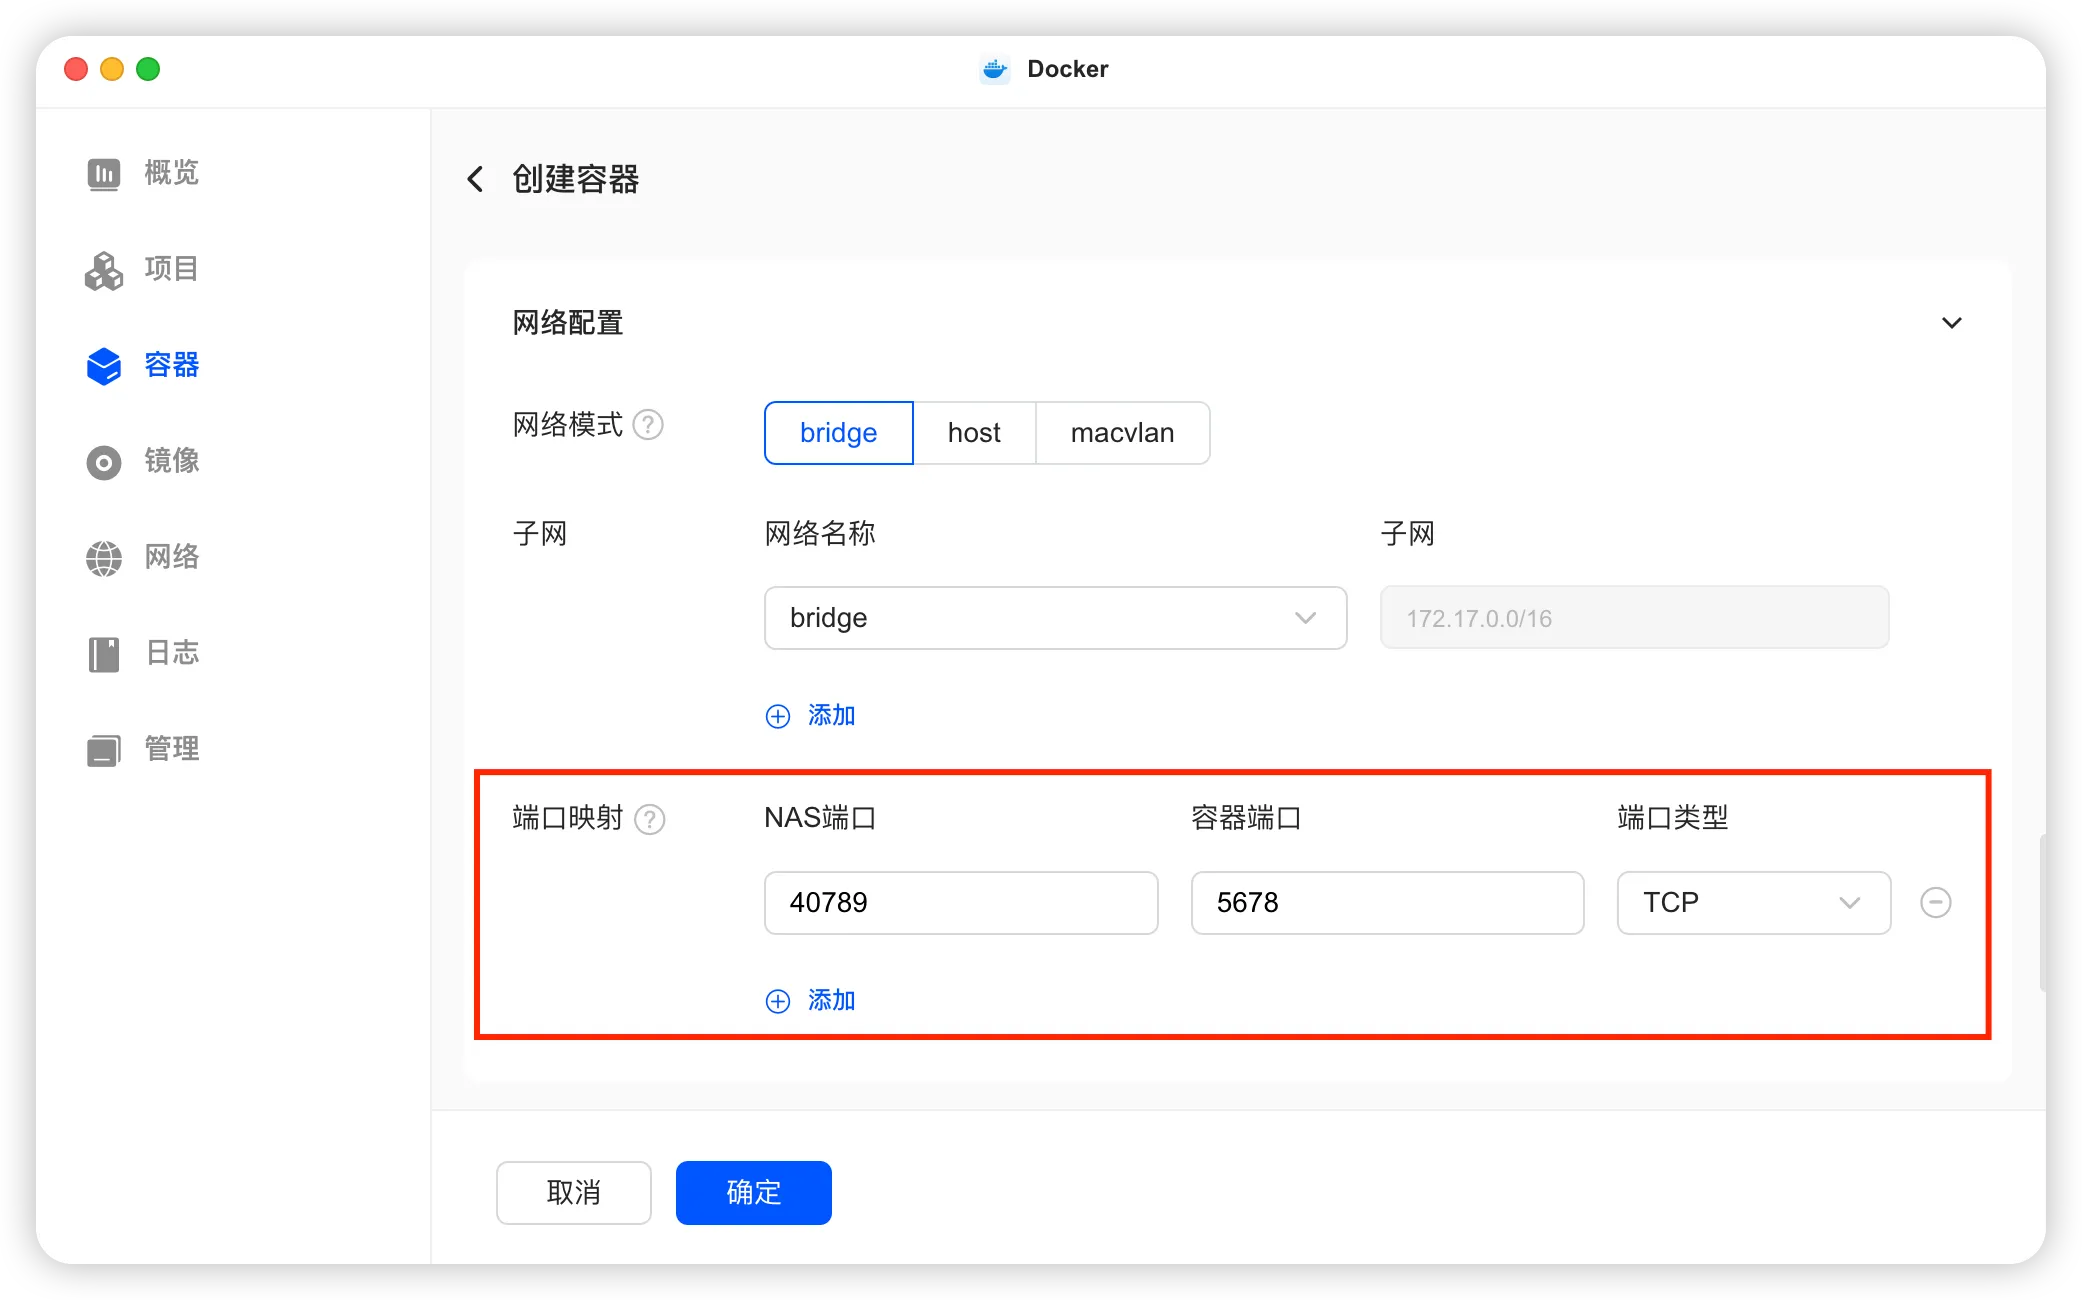
Task: Open the 镜像 image disc icon
Action: [104, 462]
